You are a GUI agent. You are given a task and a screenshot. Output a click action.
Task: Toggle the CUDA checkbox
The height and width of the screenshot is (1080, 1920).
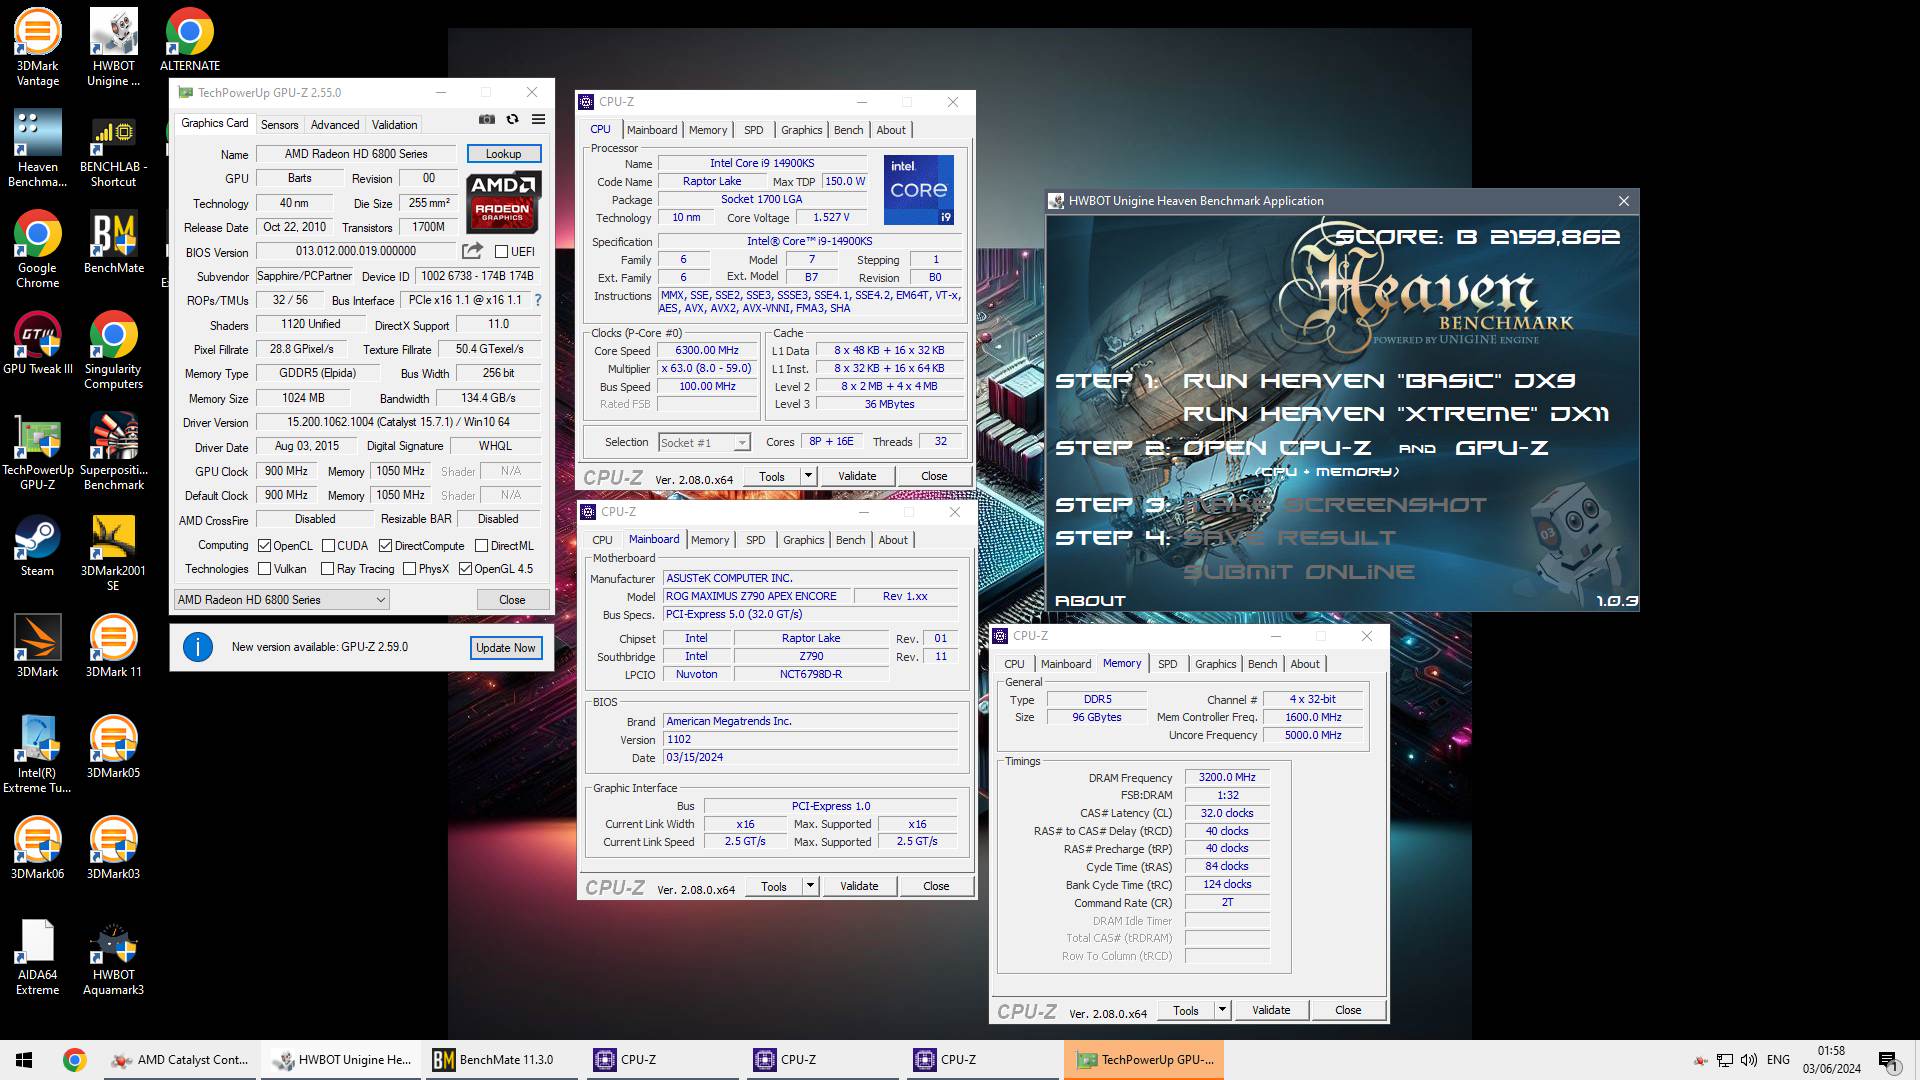pyautogui.click(x=328, y=546)
